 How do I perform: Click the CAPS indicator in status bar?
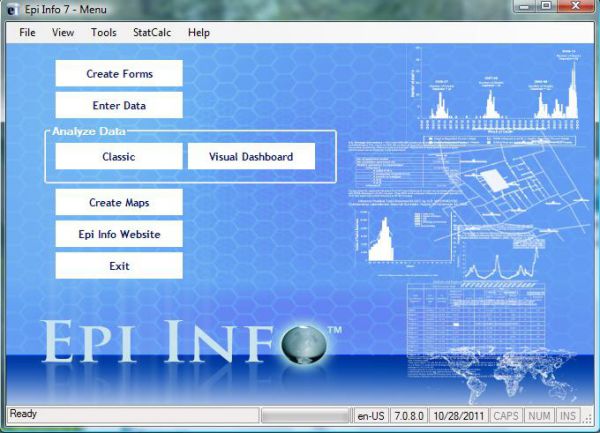(506, 416)
